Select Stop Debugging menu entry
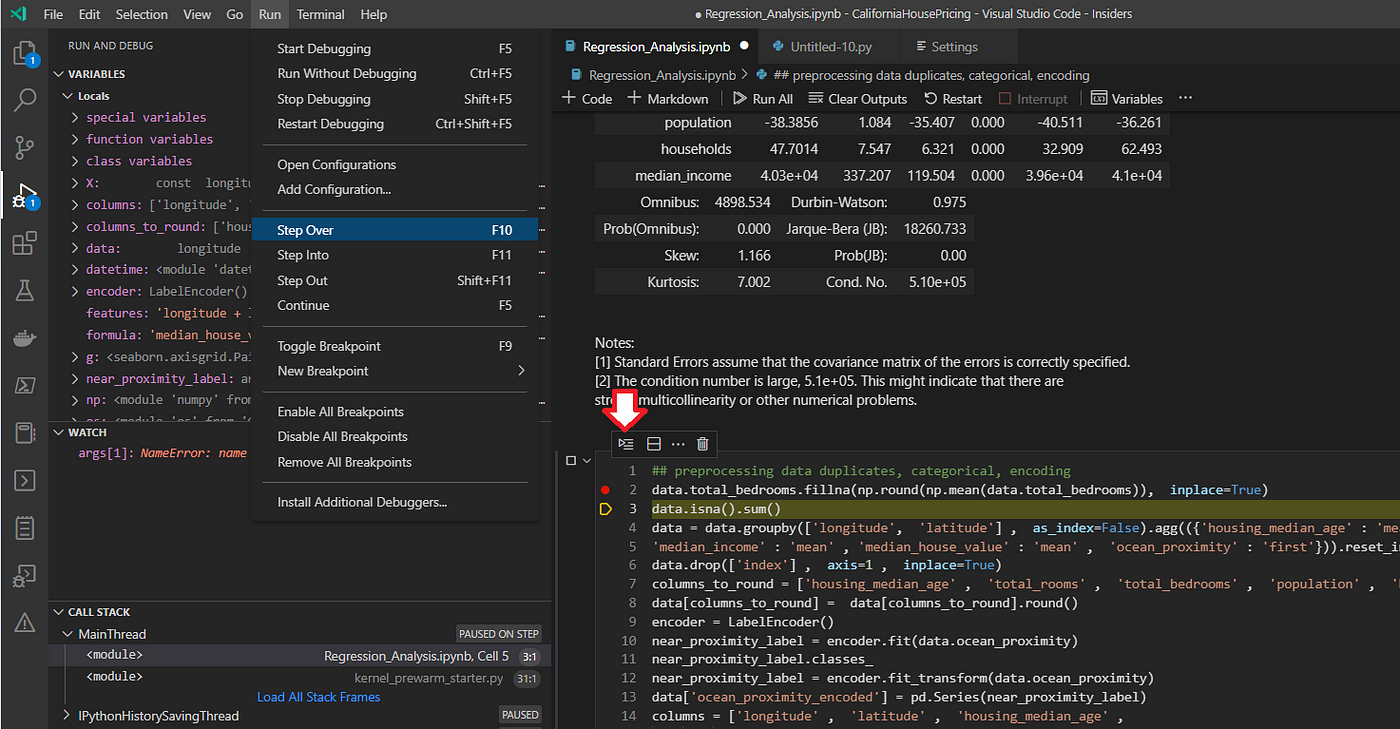The height and width of the screenshot is (729, 1400). pos(395,99)
